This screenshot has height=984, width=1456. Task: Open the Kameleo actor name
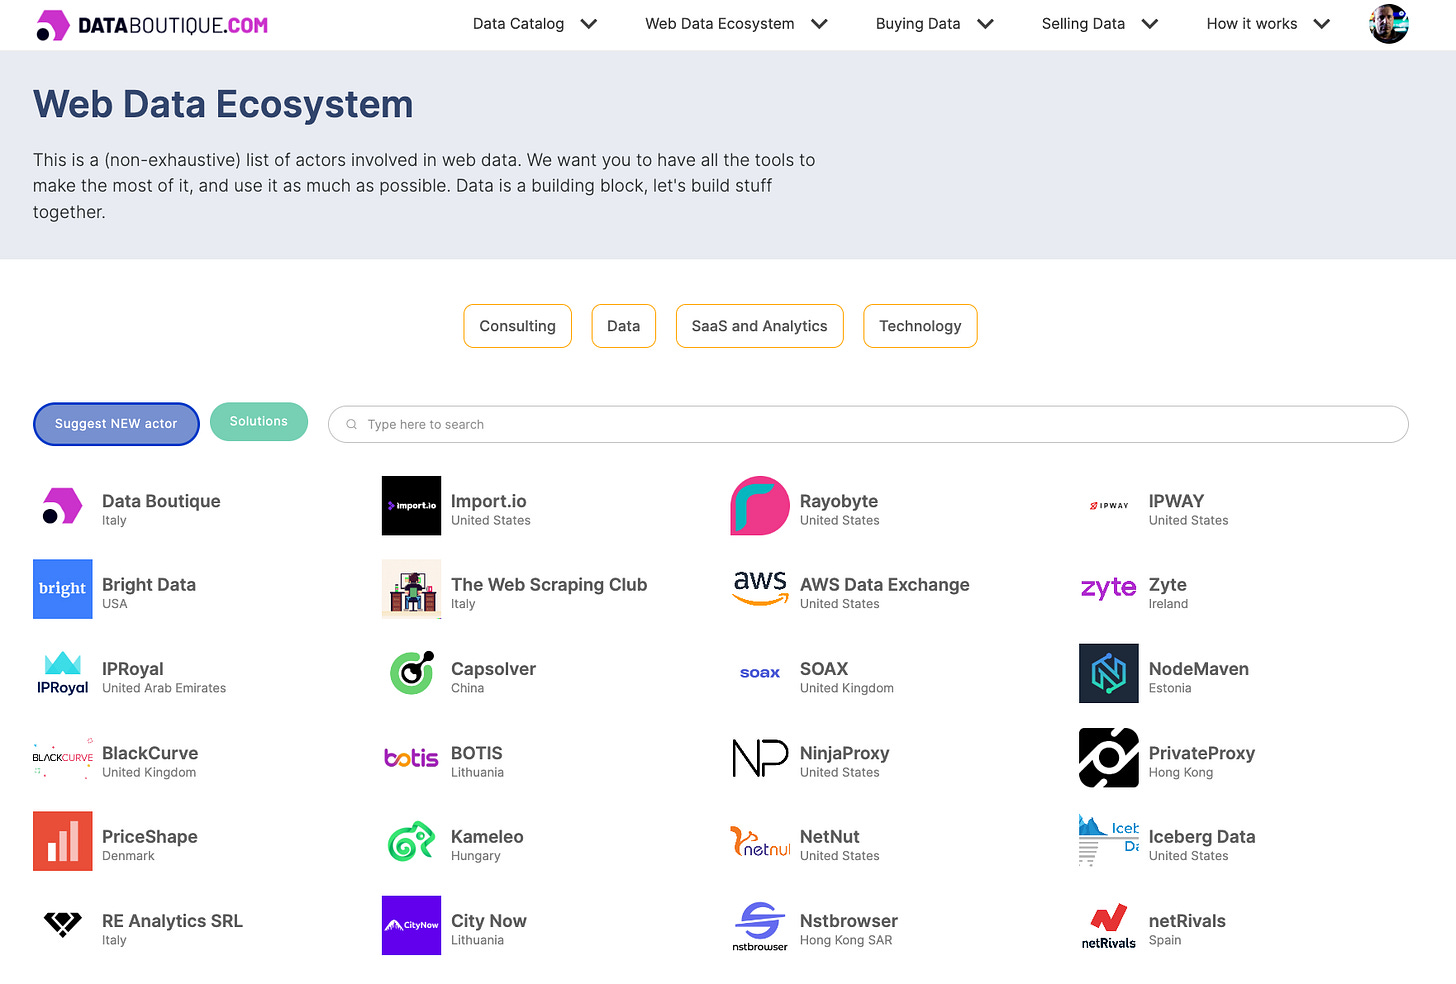(487, 837)
